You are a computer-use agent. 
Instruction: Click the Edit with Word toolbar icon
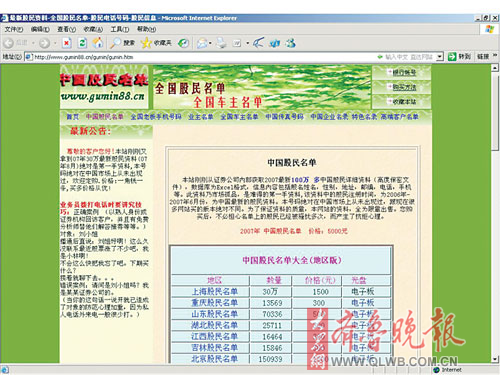coord(237,43)
